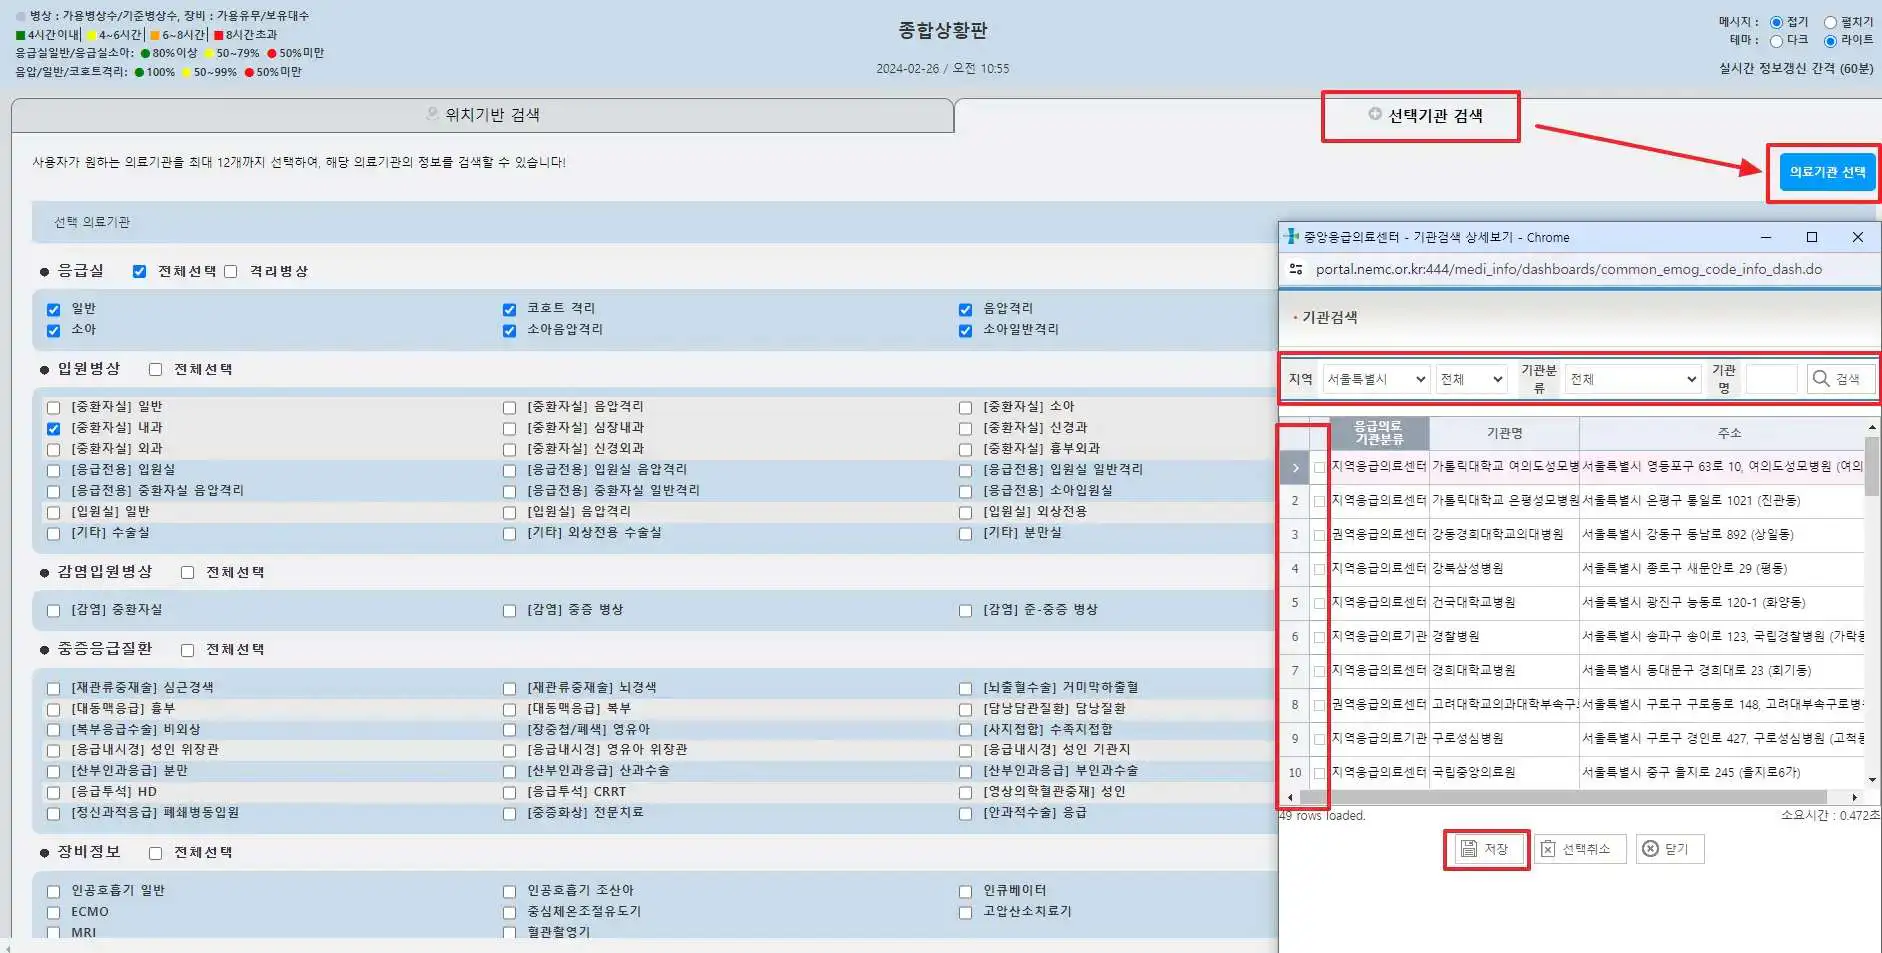Check the 중증응급질환 전체선택 checkbox
This screenshot has width=1882, height=953.
[x=187, y=650]
